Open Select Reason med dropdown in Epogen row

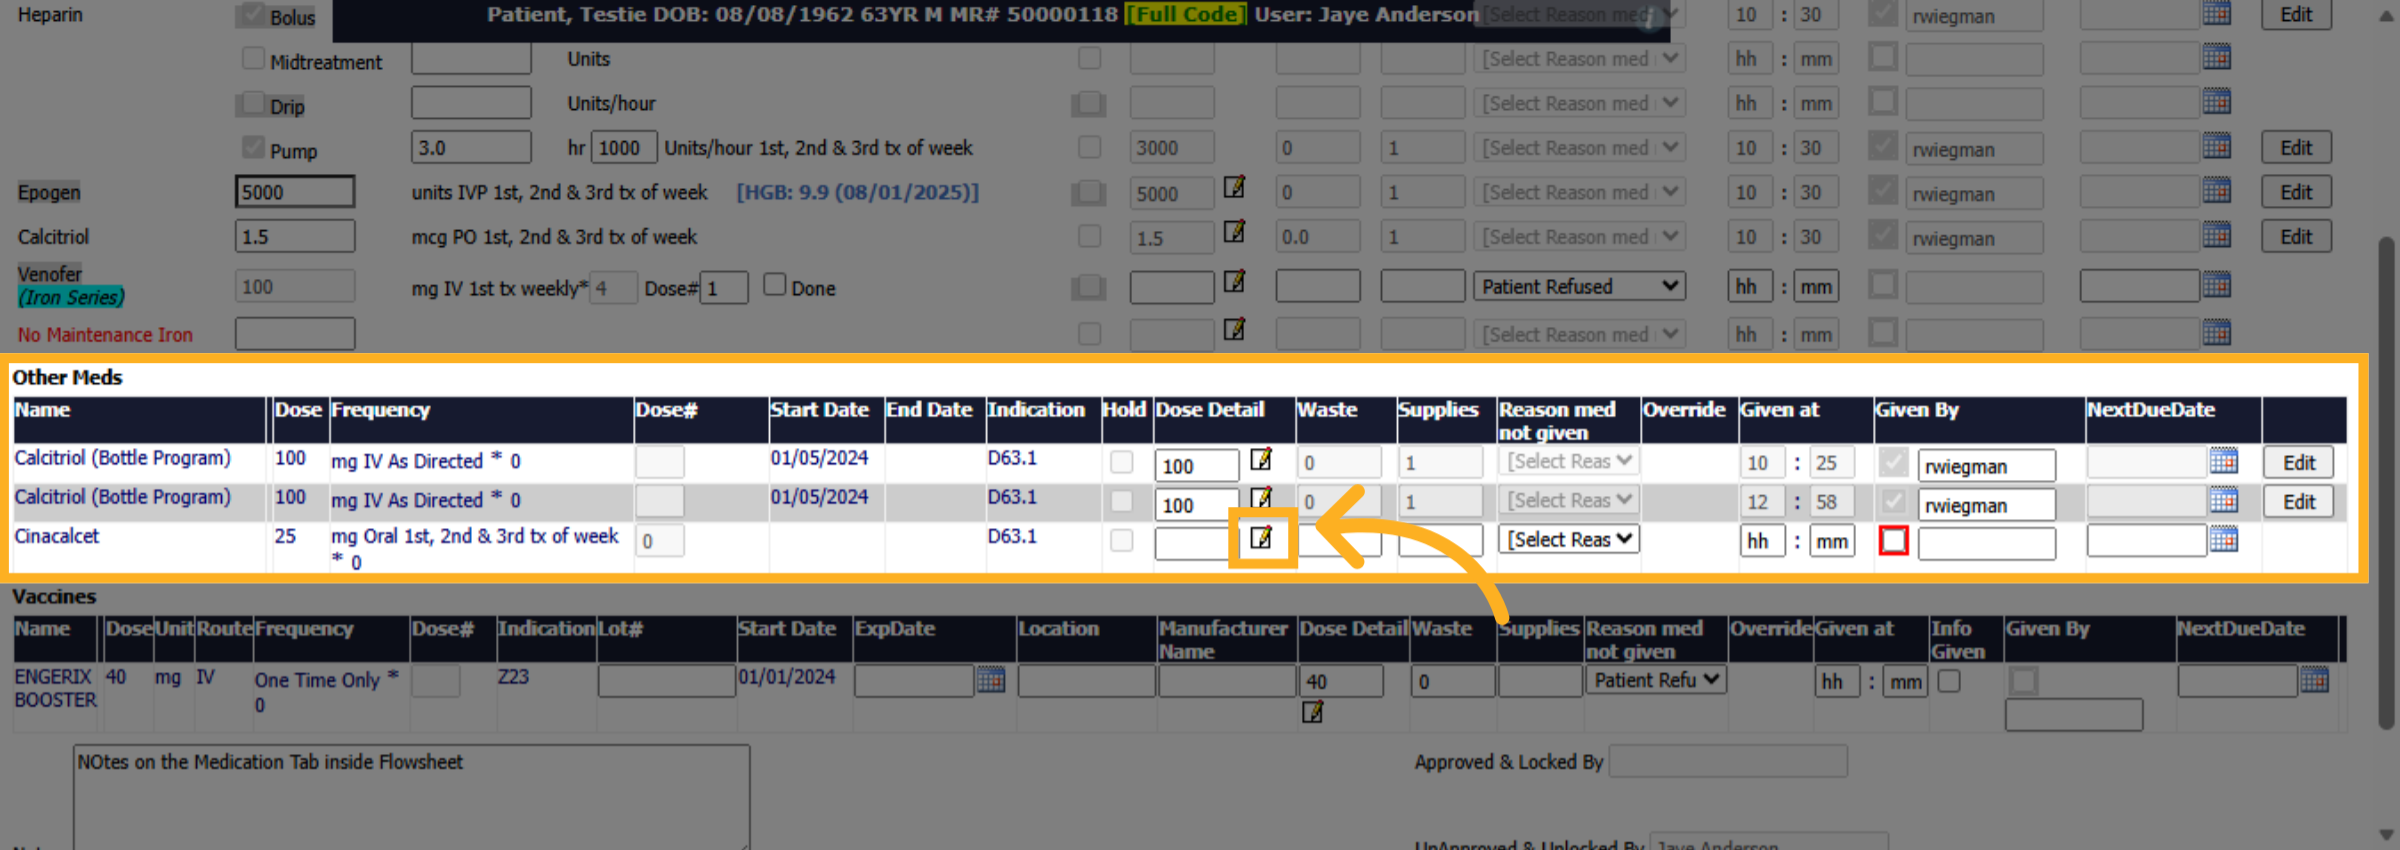(x=1579, y=192)
